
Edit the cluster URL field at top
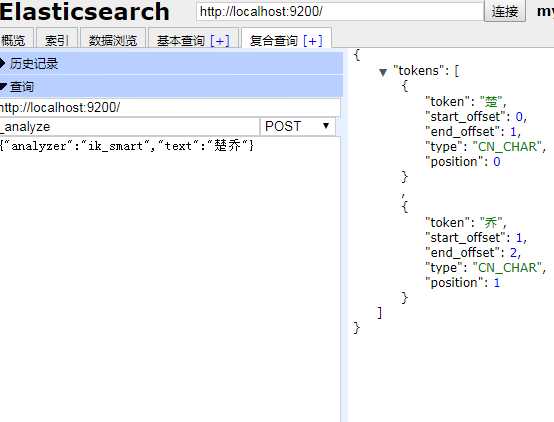coord(340,11)
